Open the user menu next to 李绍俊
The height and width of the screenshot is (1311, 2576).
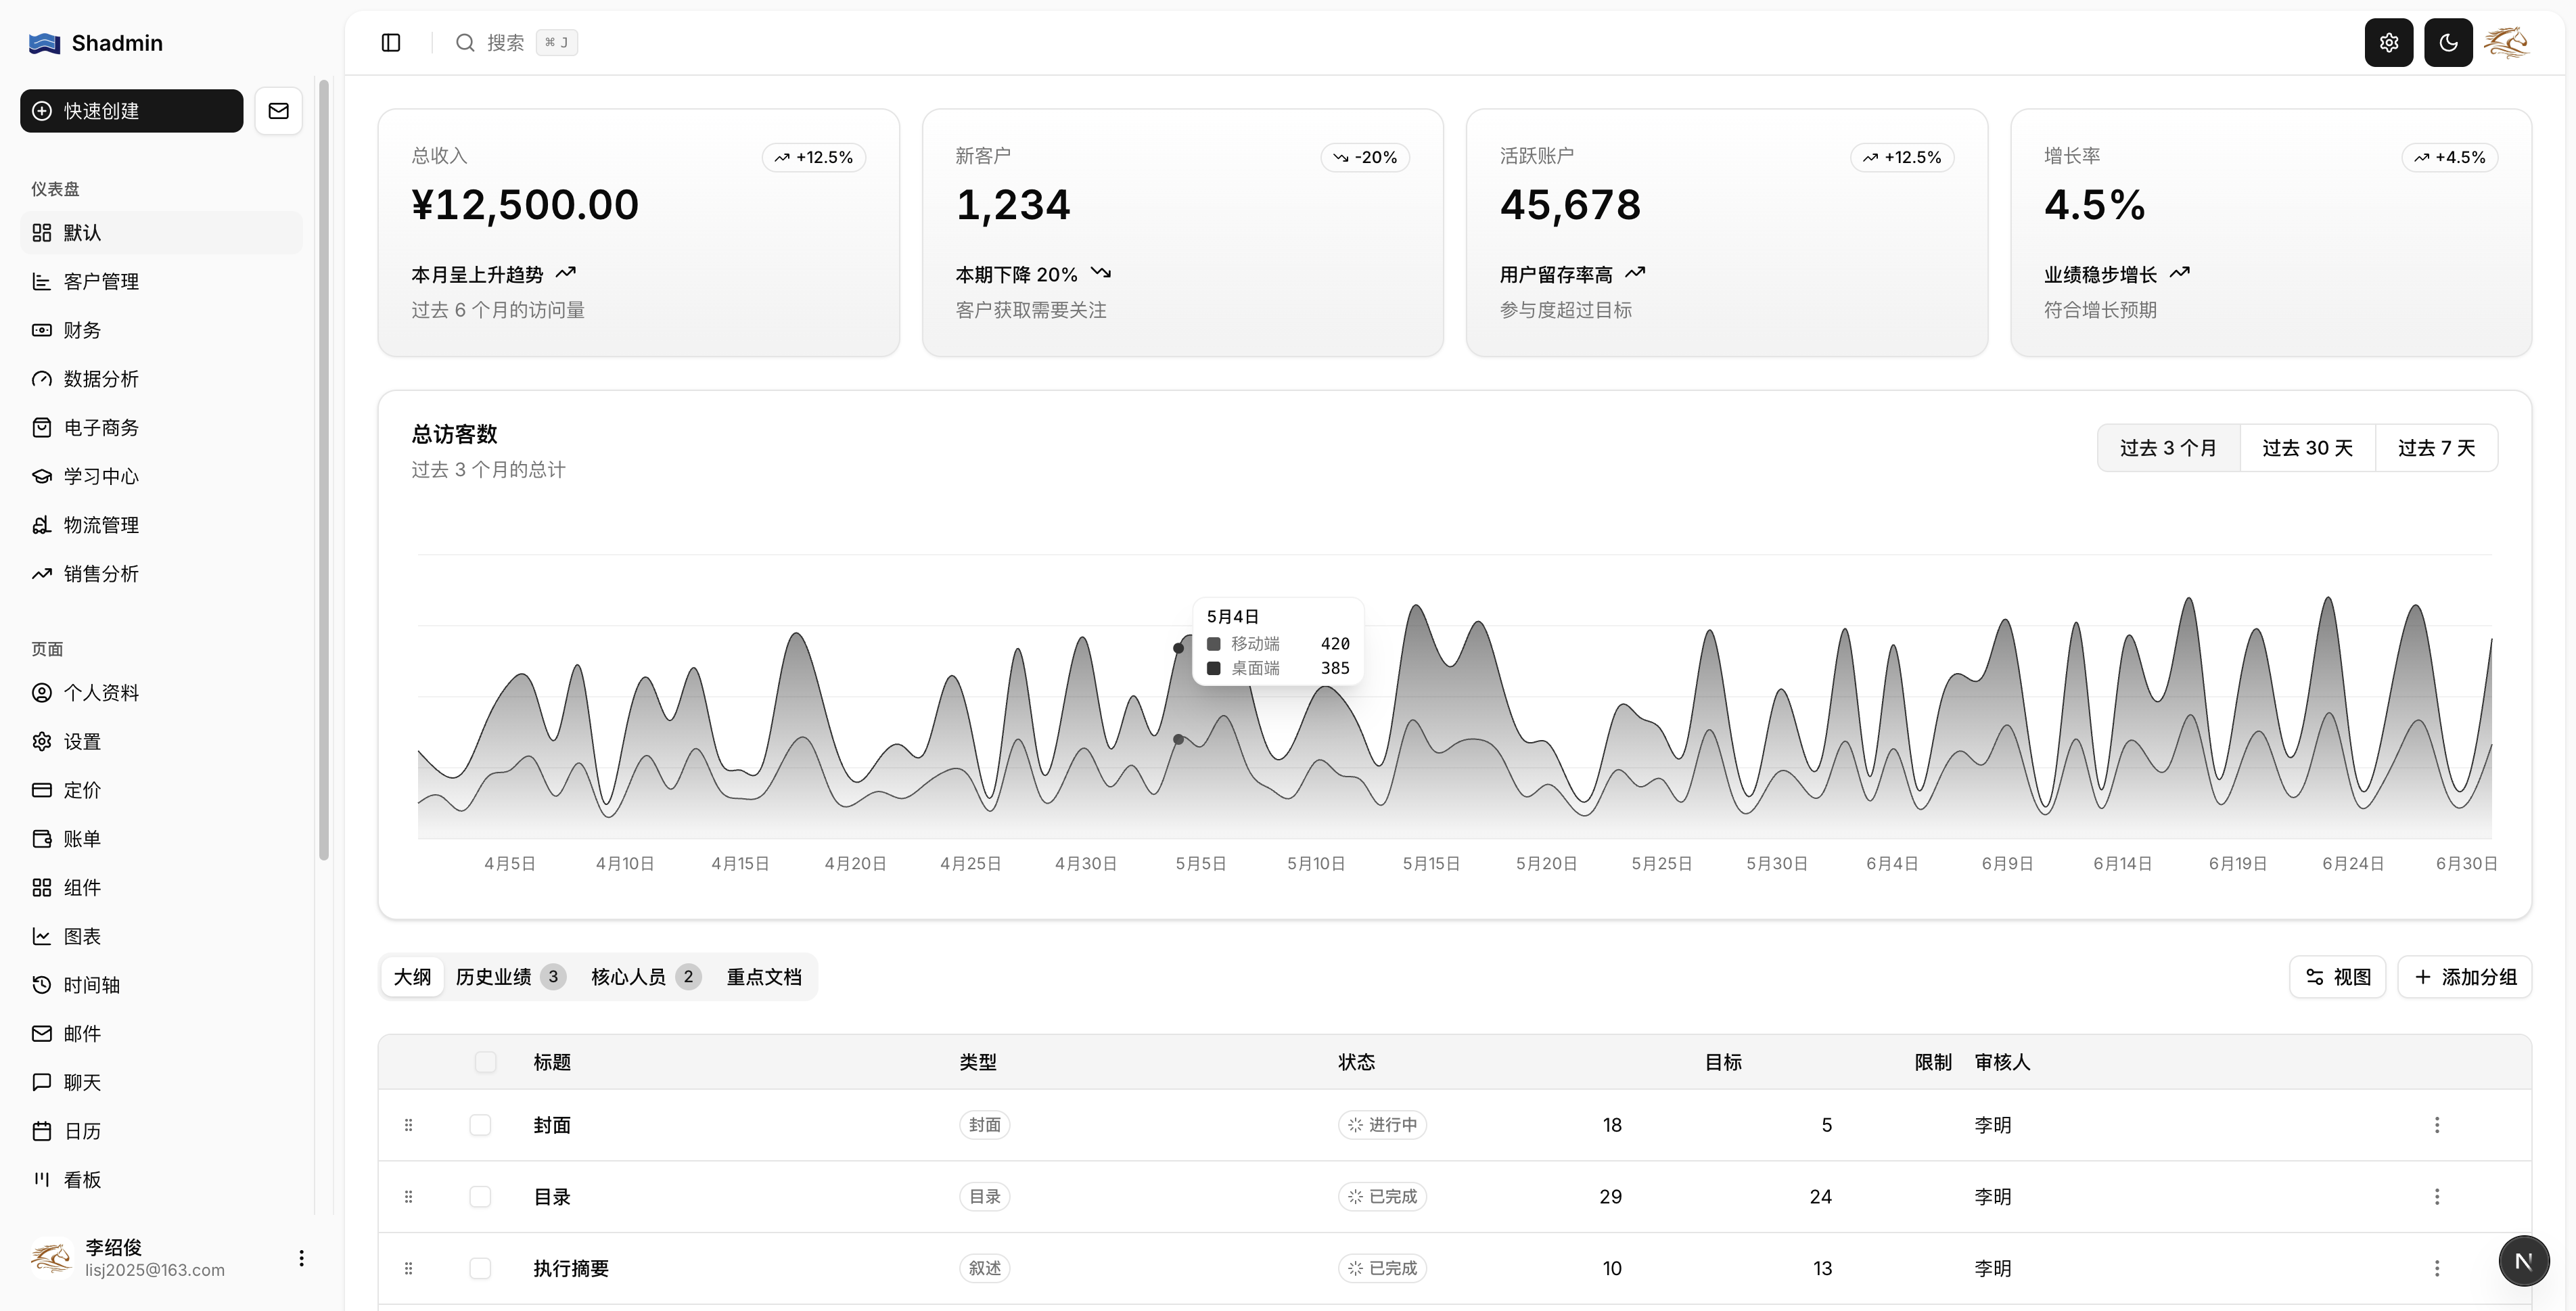coord(301,1258)
